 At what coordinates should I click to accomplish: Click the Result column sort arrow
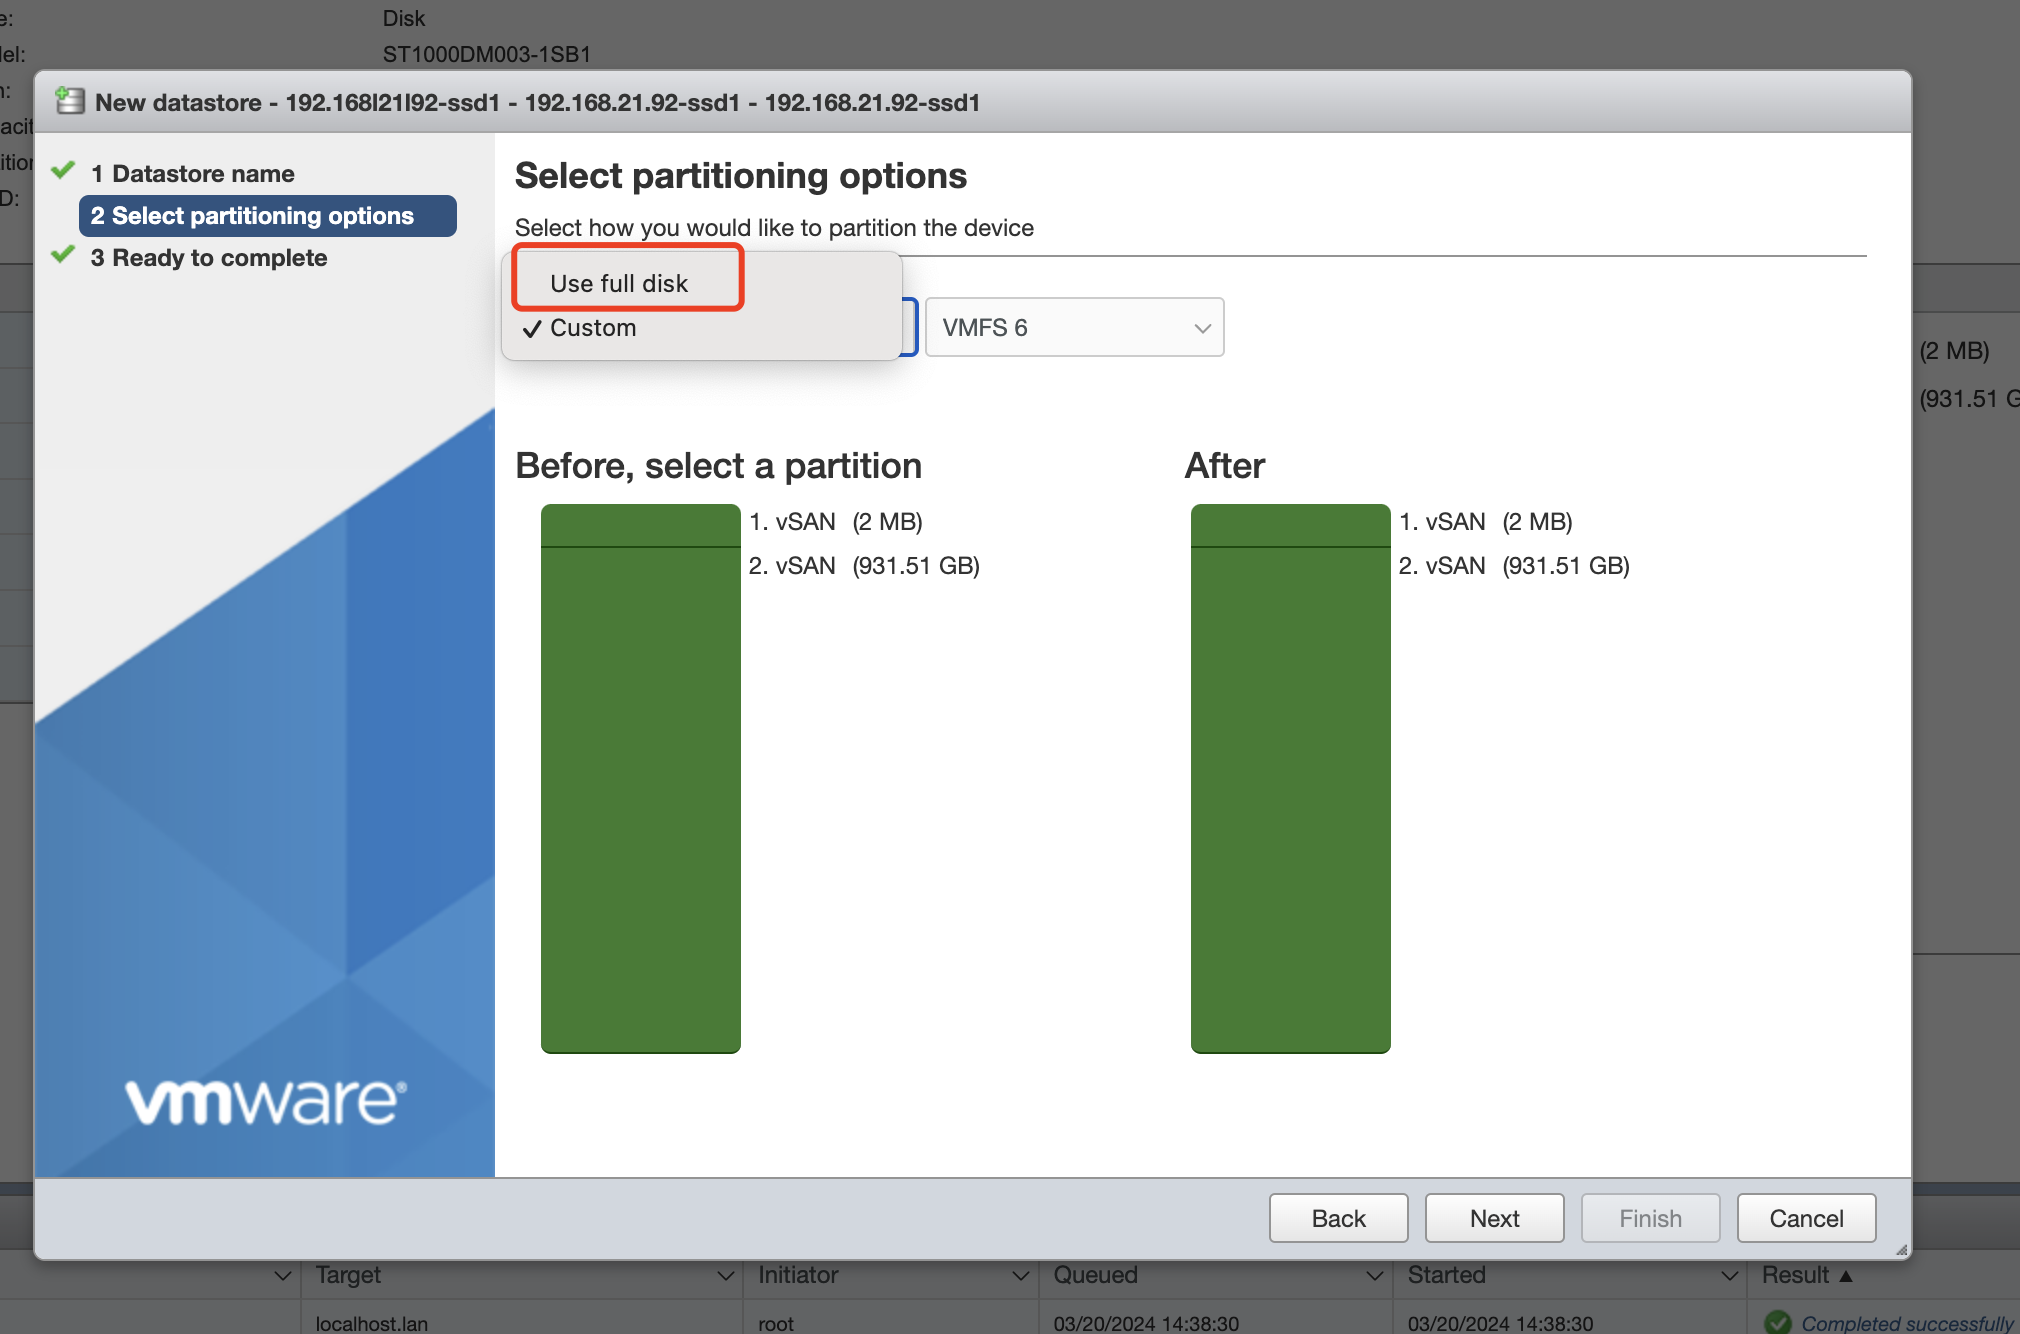click(1846, 1275)
